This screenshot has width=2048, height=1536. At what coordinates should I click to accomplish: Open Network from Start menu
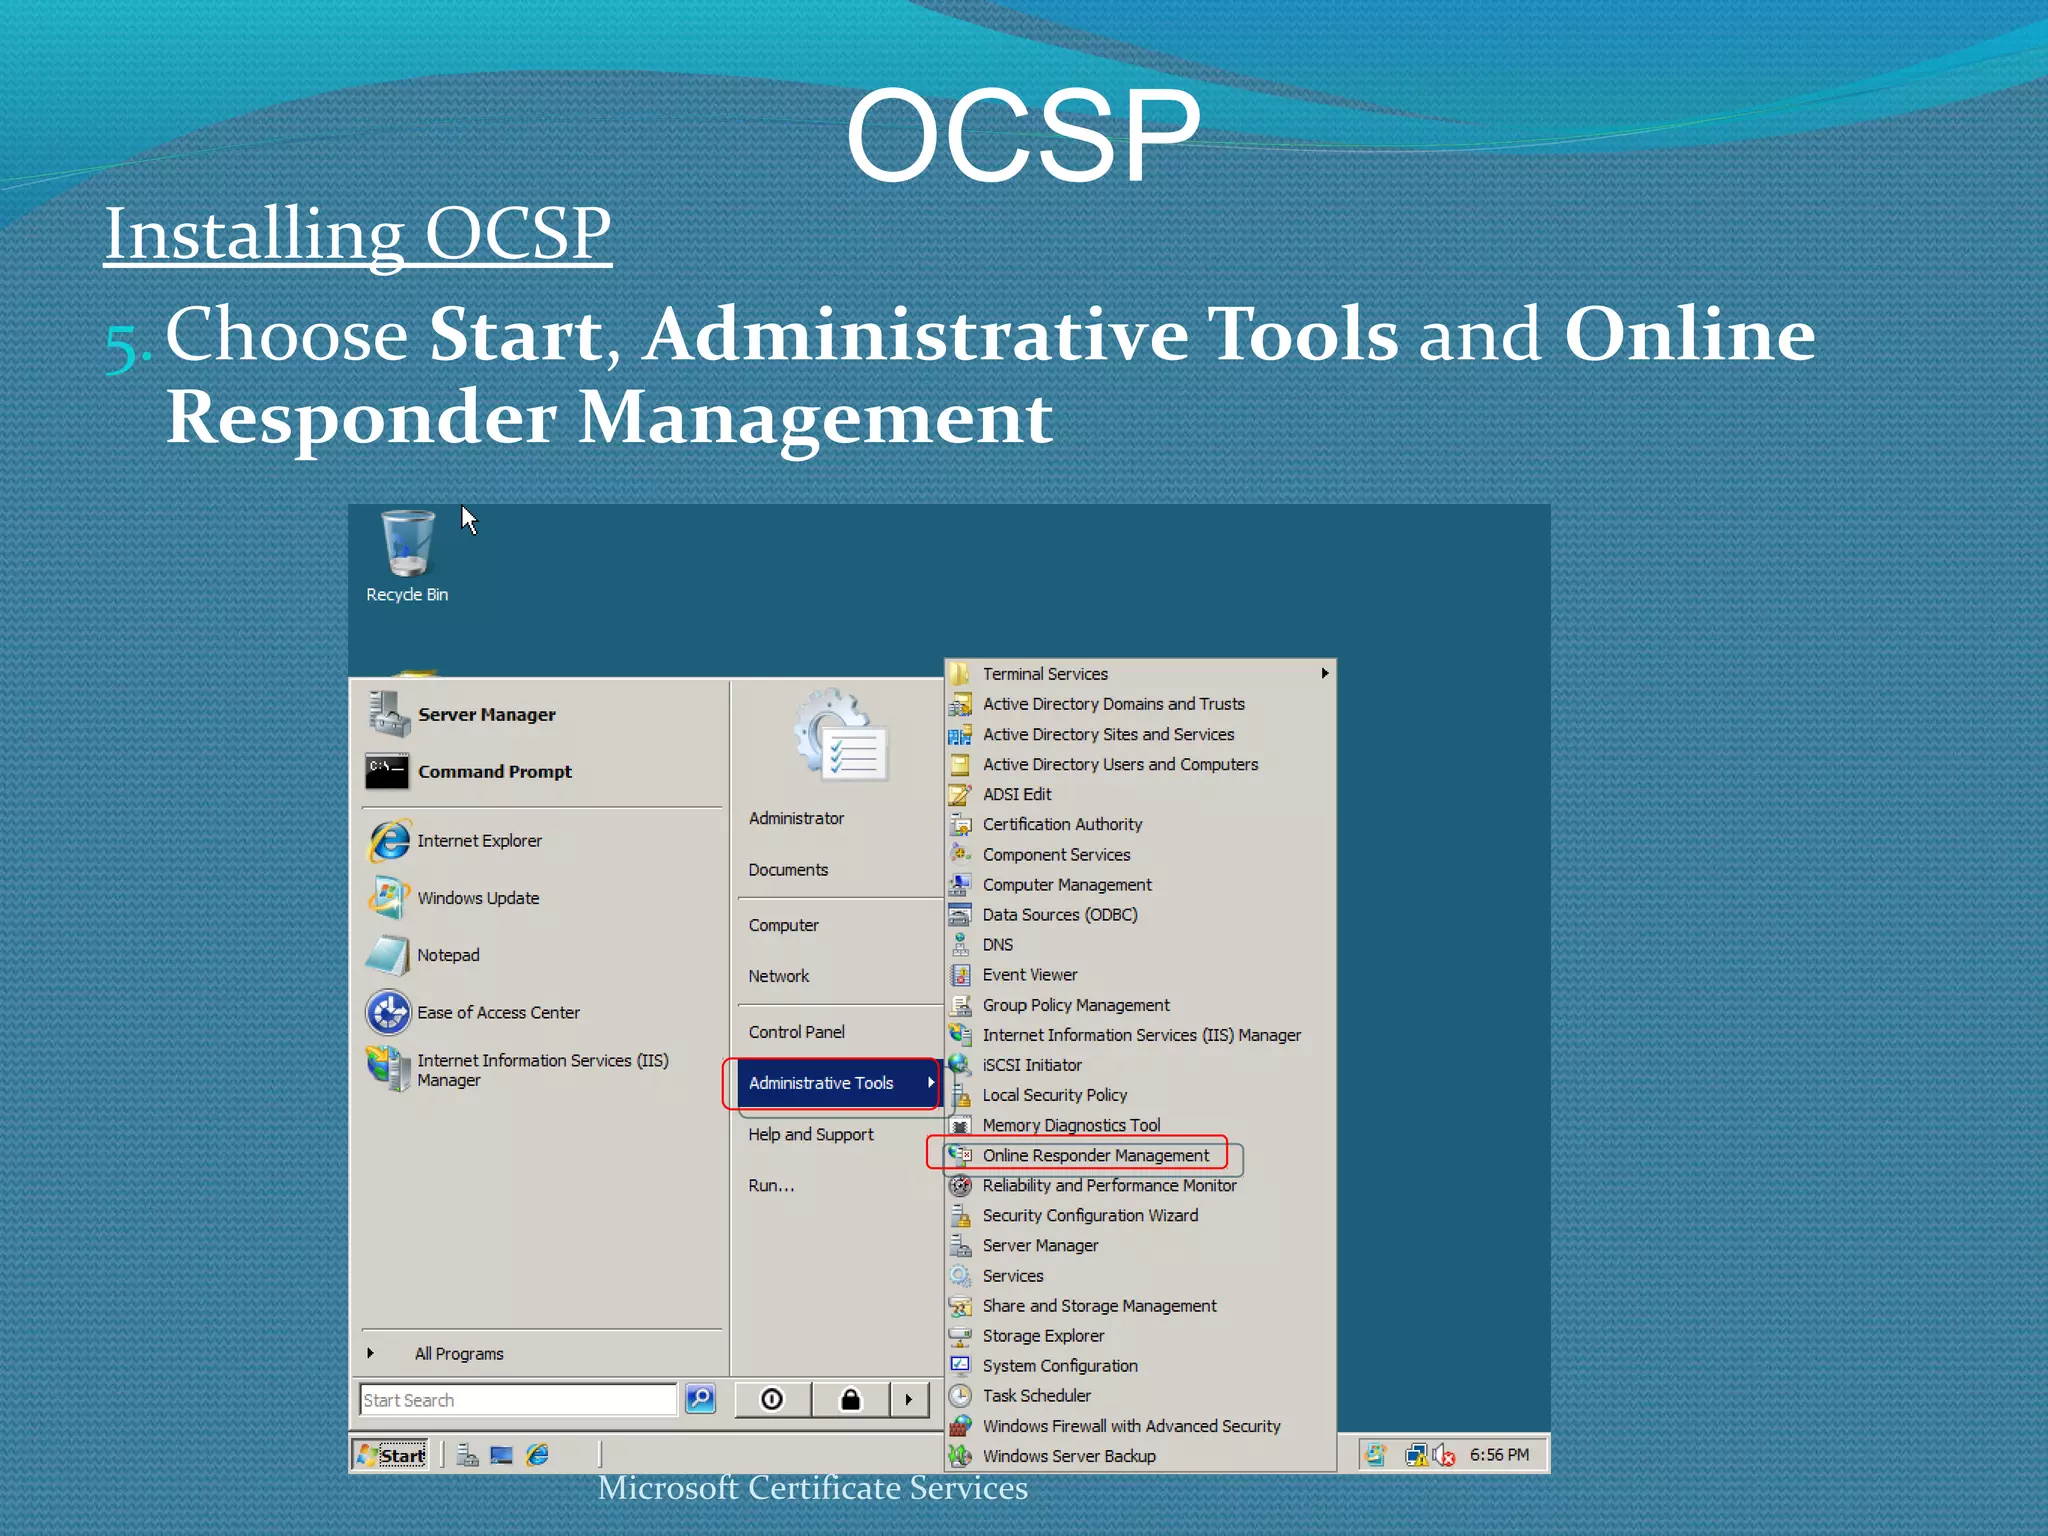click(x=778, y=976)
